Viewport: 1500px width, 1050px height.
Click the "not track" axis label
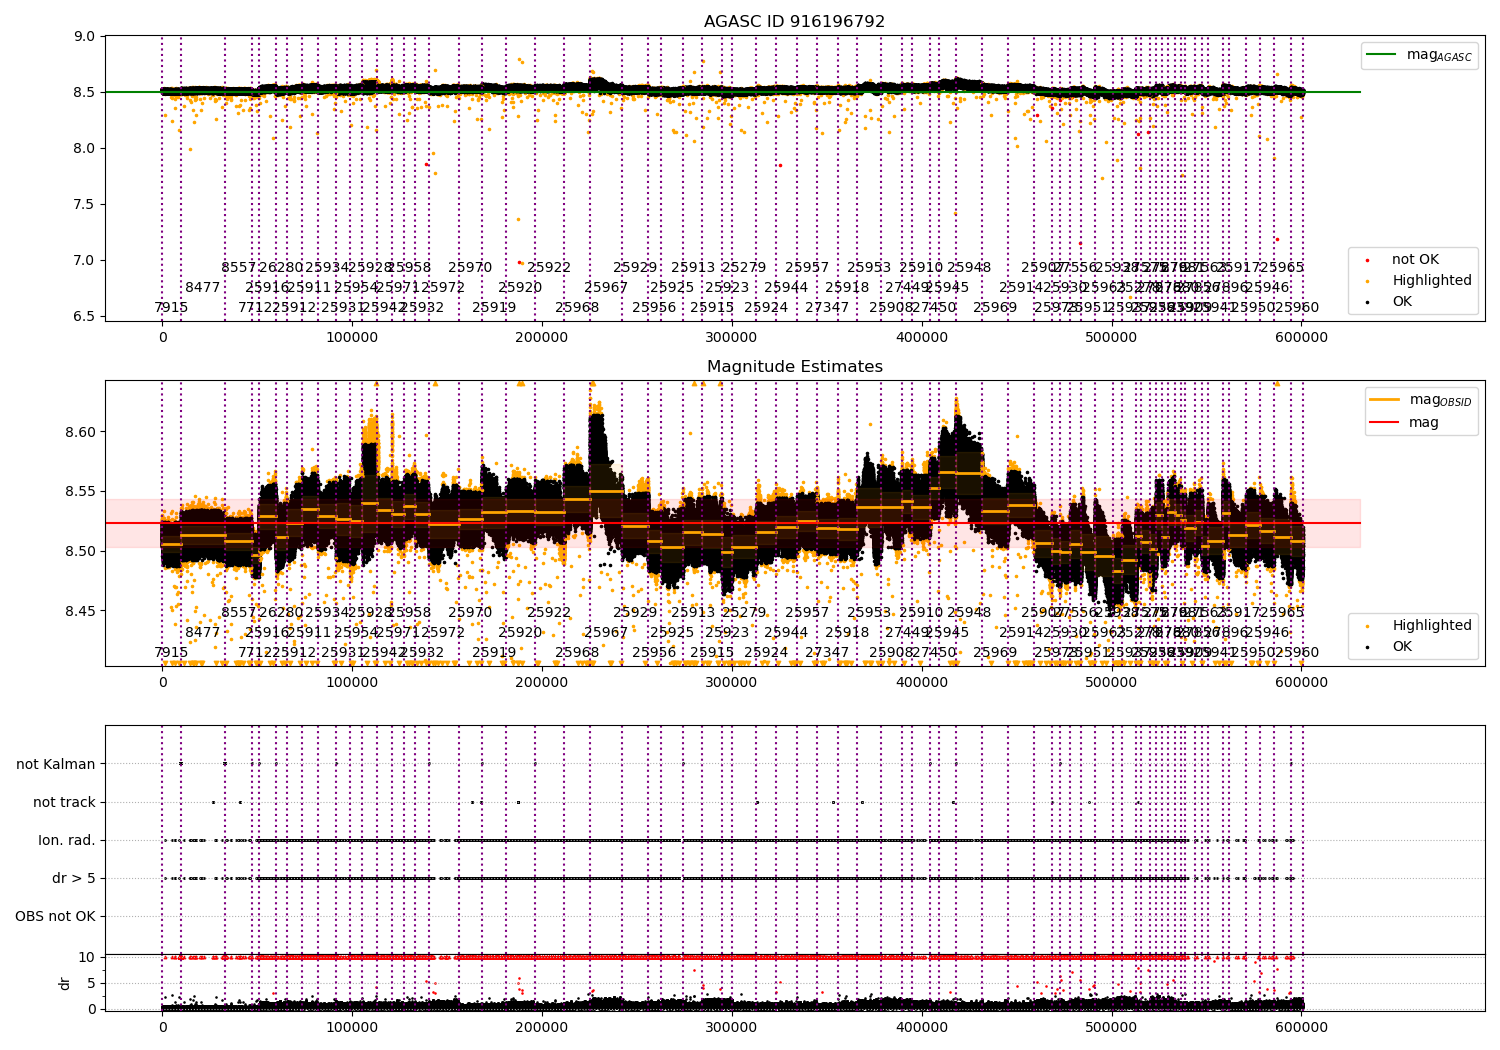pyautogui.click(x=64, y=802)
